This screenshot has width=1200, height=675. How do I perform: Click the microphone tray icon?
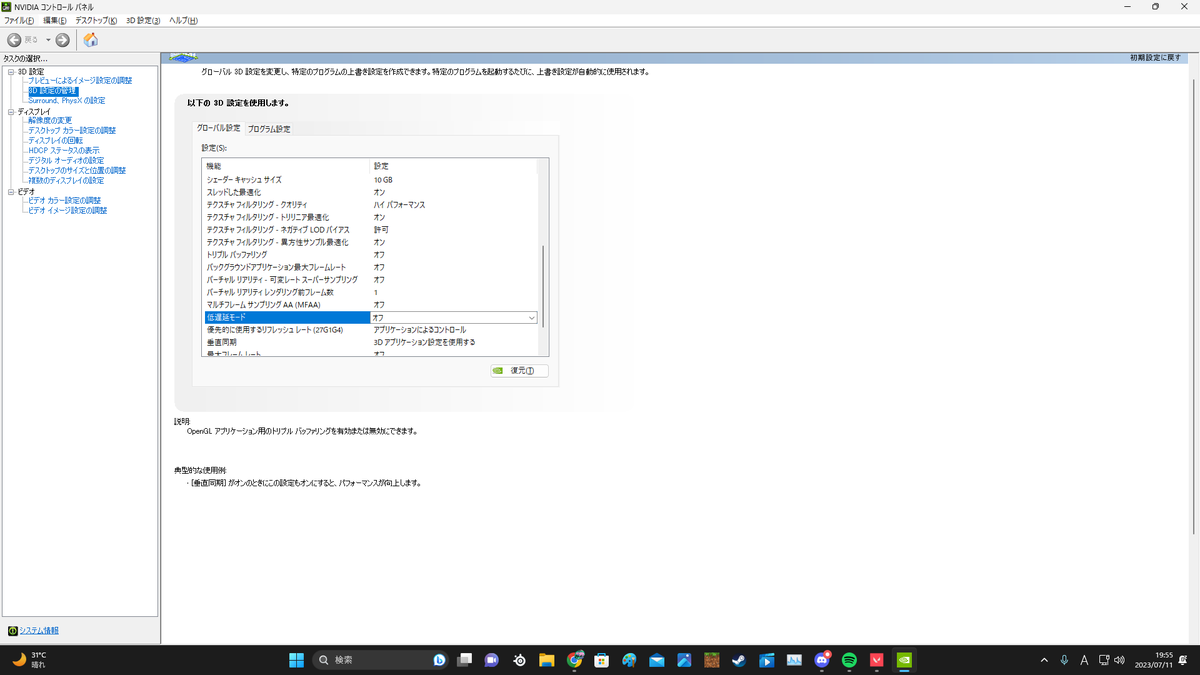point(1064,660)
